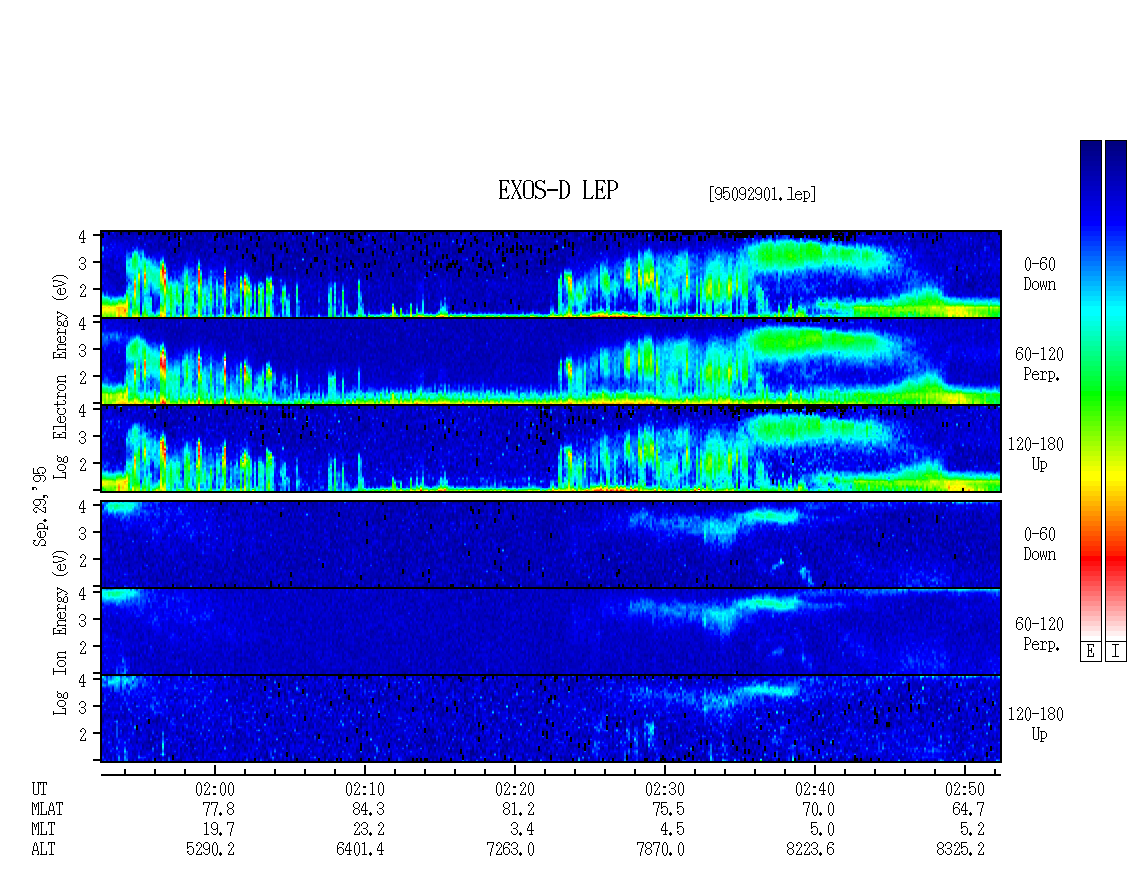This screenshot has width=1130, height=875.
Task: Click the I color bar label box
Action: click(x=1116, y=652)
